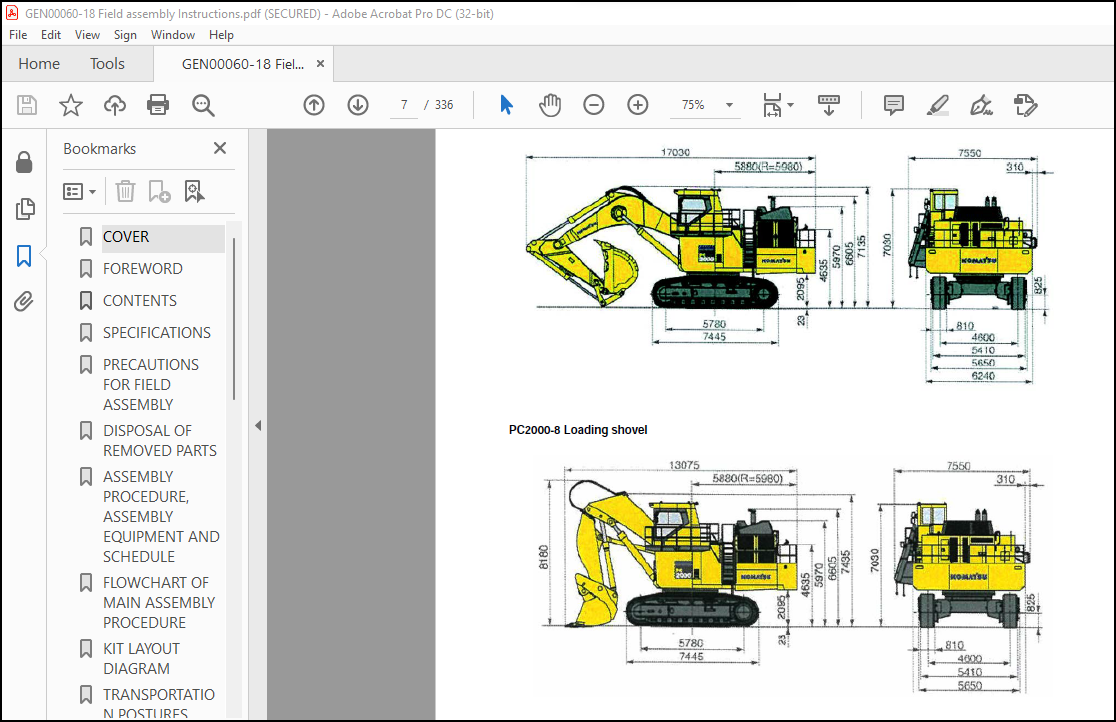Zoom out with the minus button
Image resolution: width=1116 pixels, height=722 pixels.
click(x=594, y=105)
